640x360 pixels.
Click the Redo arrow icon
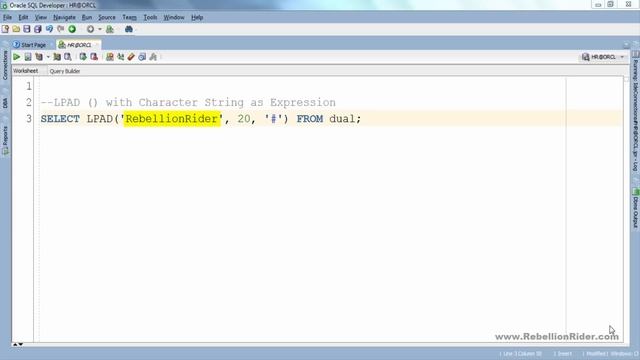point(60,29)
